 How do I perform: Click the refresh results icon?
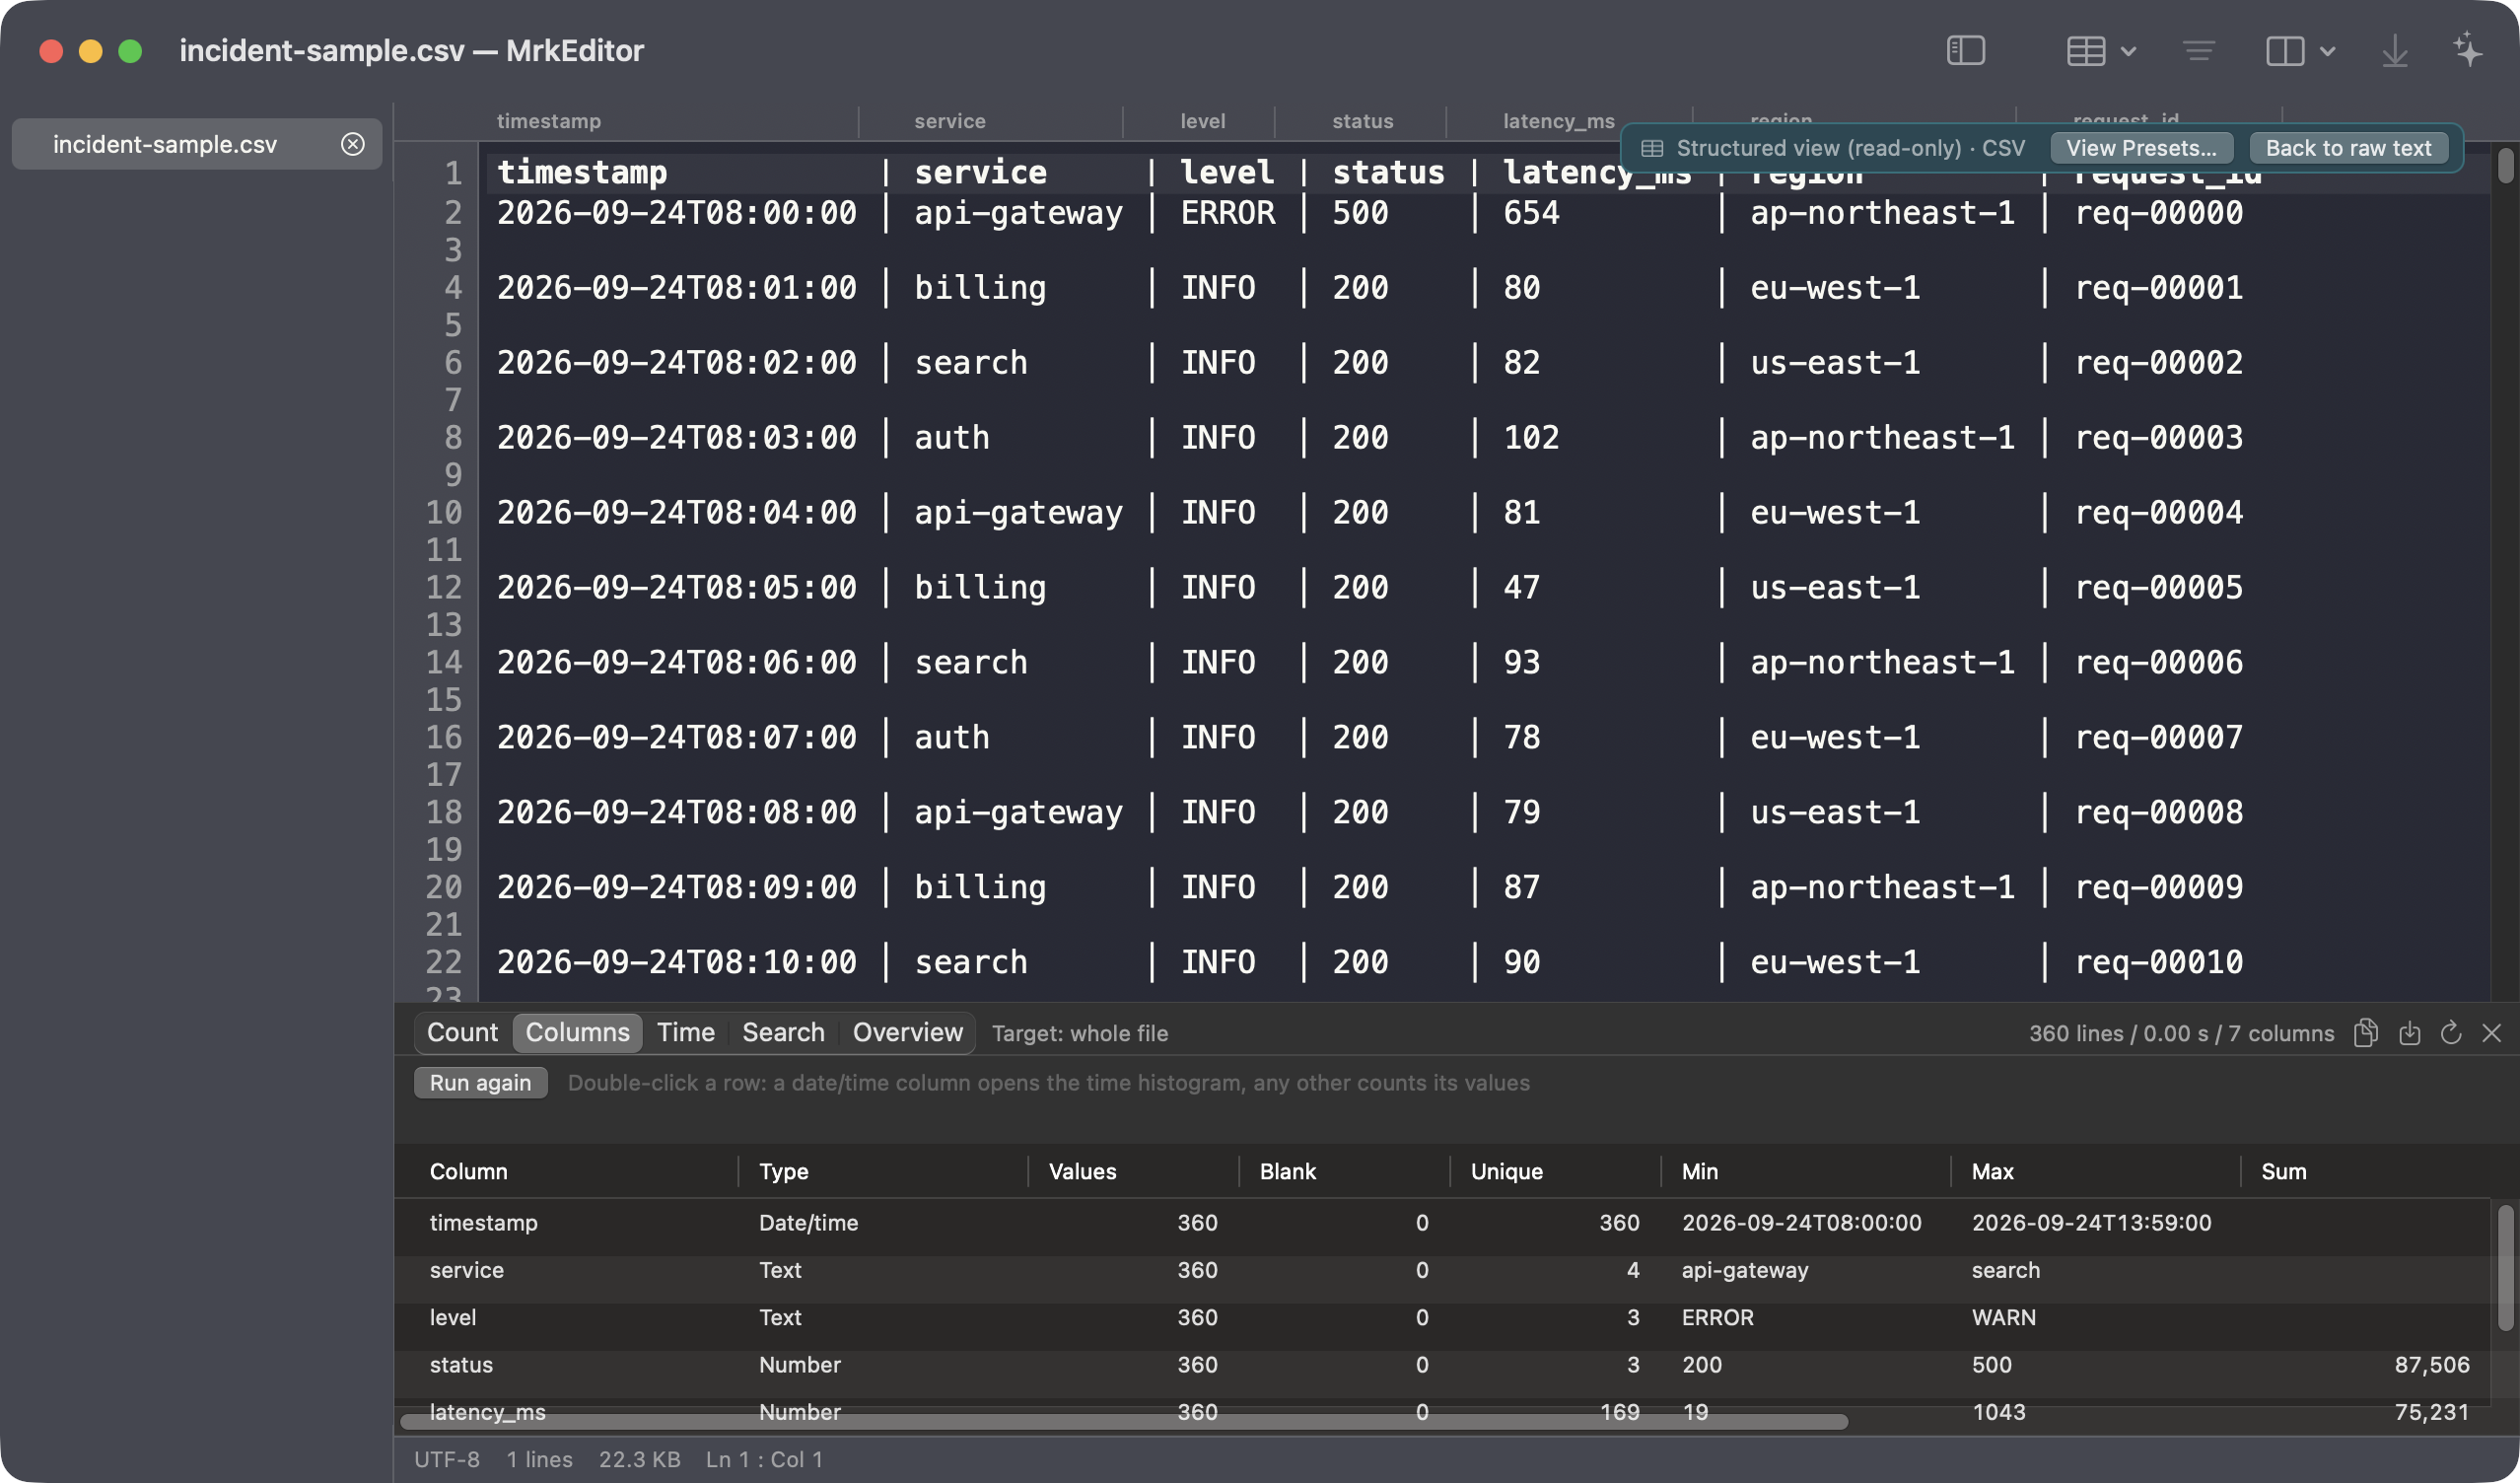(2450, 1033)
